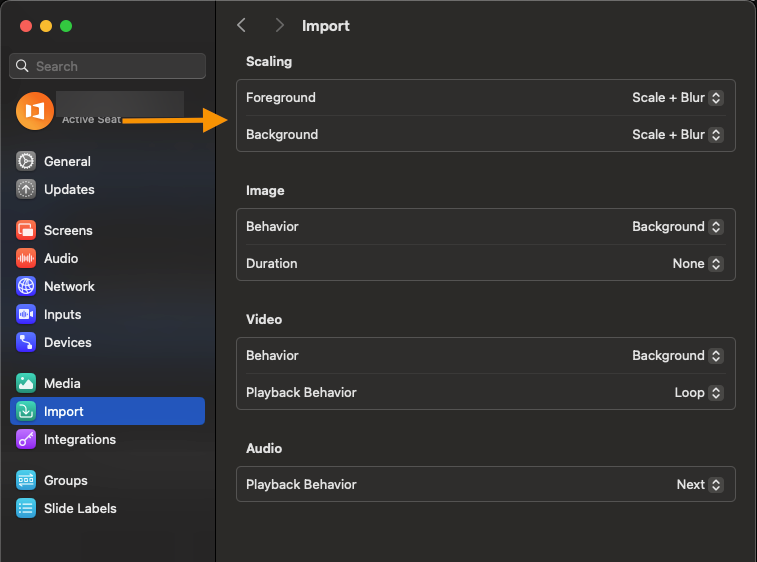This screenshot has width=757, height=562.
Task: Go forward with the right chevron
Action: [280, 25]
